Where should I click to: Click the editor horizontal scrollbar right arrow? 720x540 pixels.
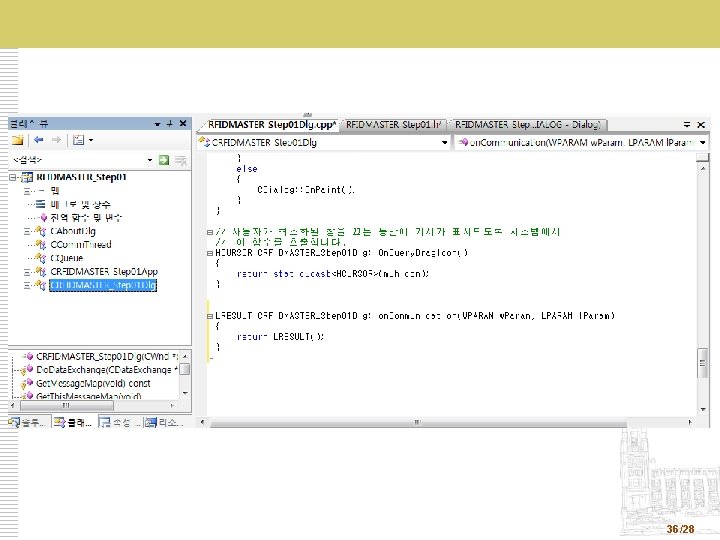click(690, 422)
